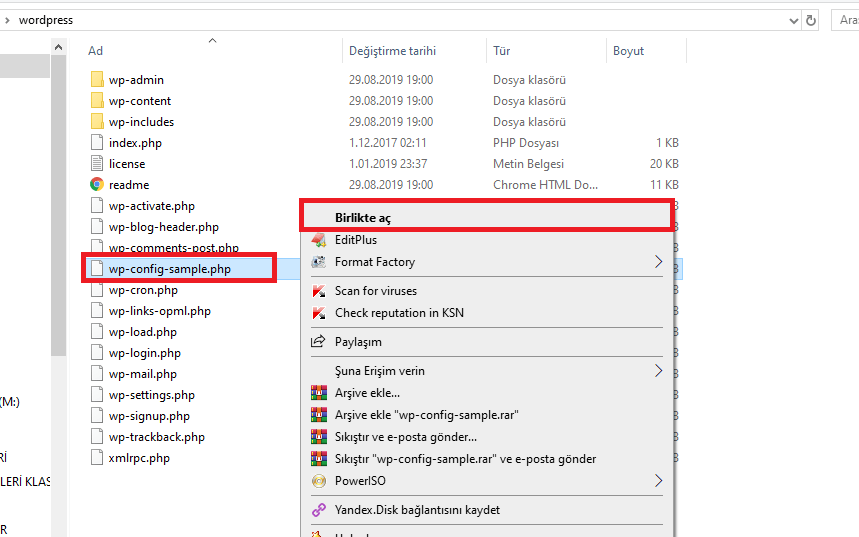This screenshot has height=537, width=859.
Task: Click the PowerISO disc icon
Action: tap(319, 481)
